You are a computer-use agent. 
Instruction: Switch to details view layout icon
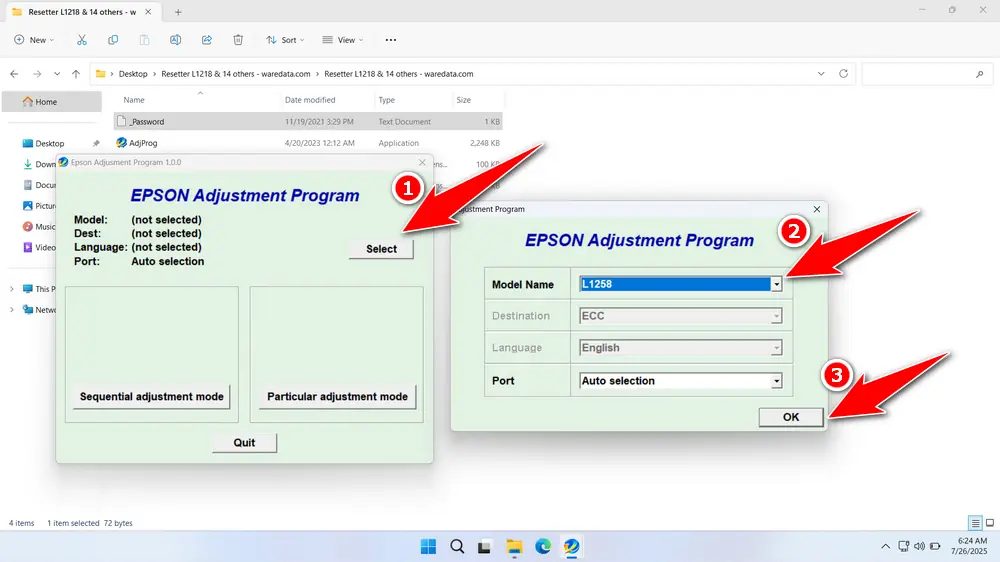point(975,523)
